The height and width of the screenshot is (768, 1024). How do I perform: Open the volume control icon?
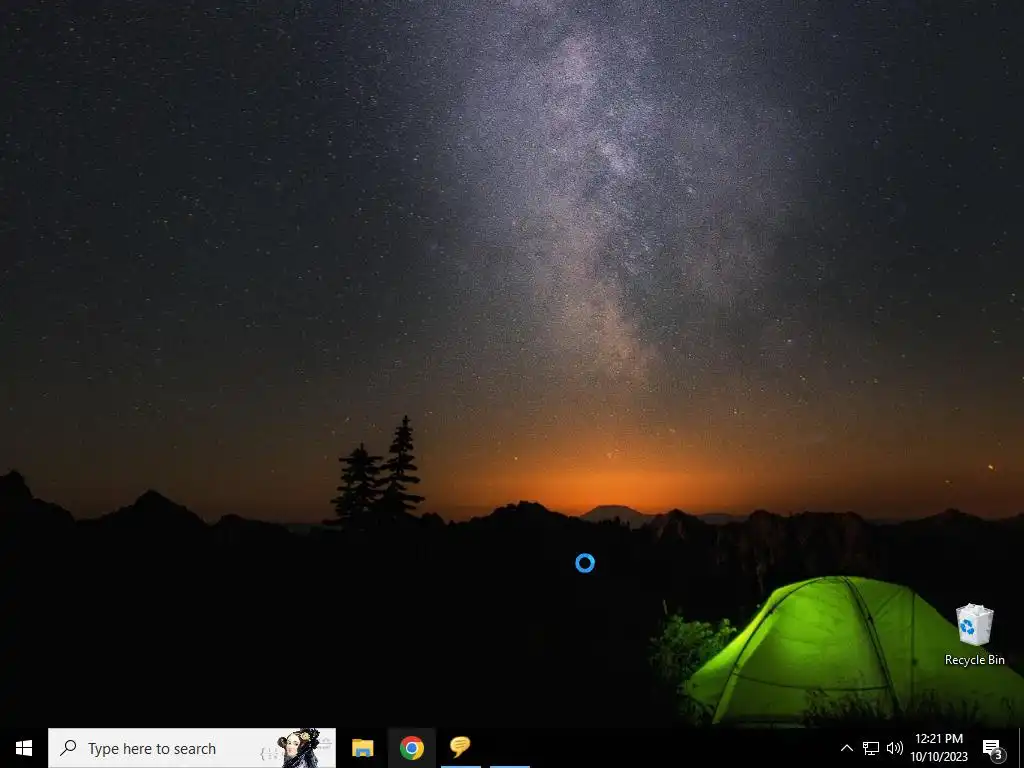pyautogui.click(x=895, y=748)
